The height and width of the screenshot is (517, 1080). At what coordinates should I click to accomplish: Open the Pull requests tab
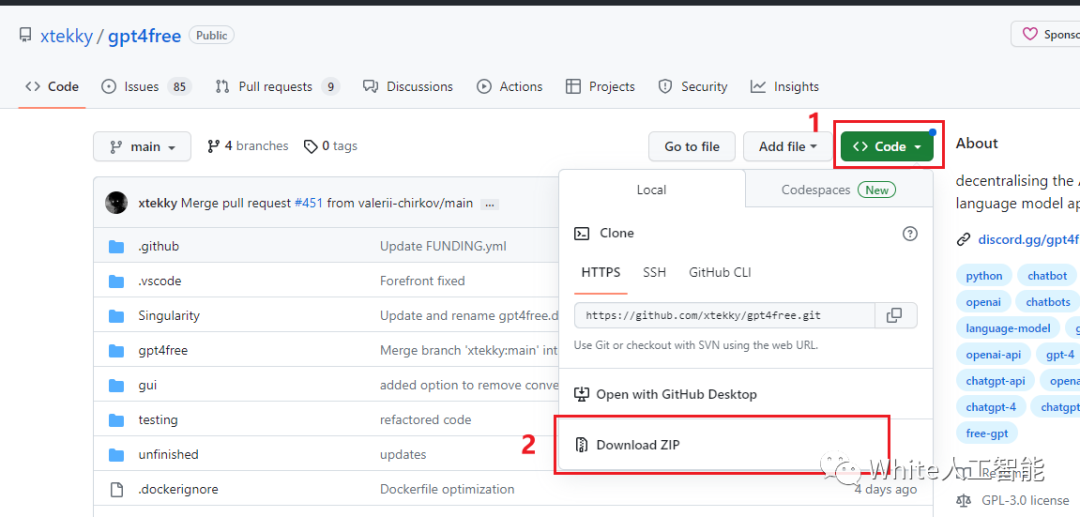(x=277, y=87)
